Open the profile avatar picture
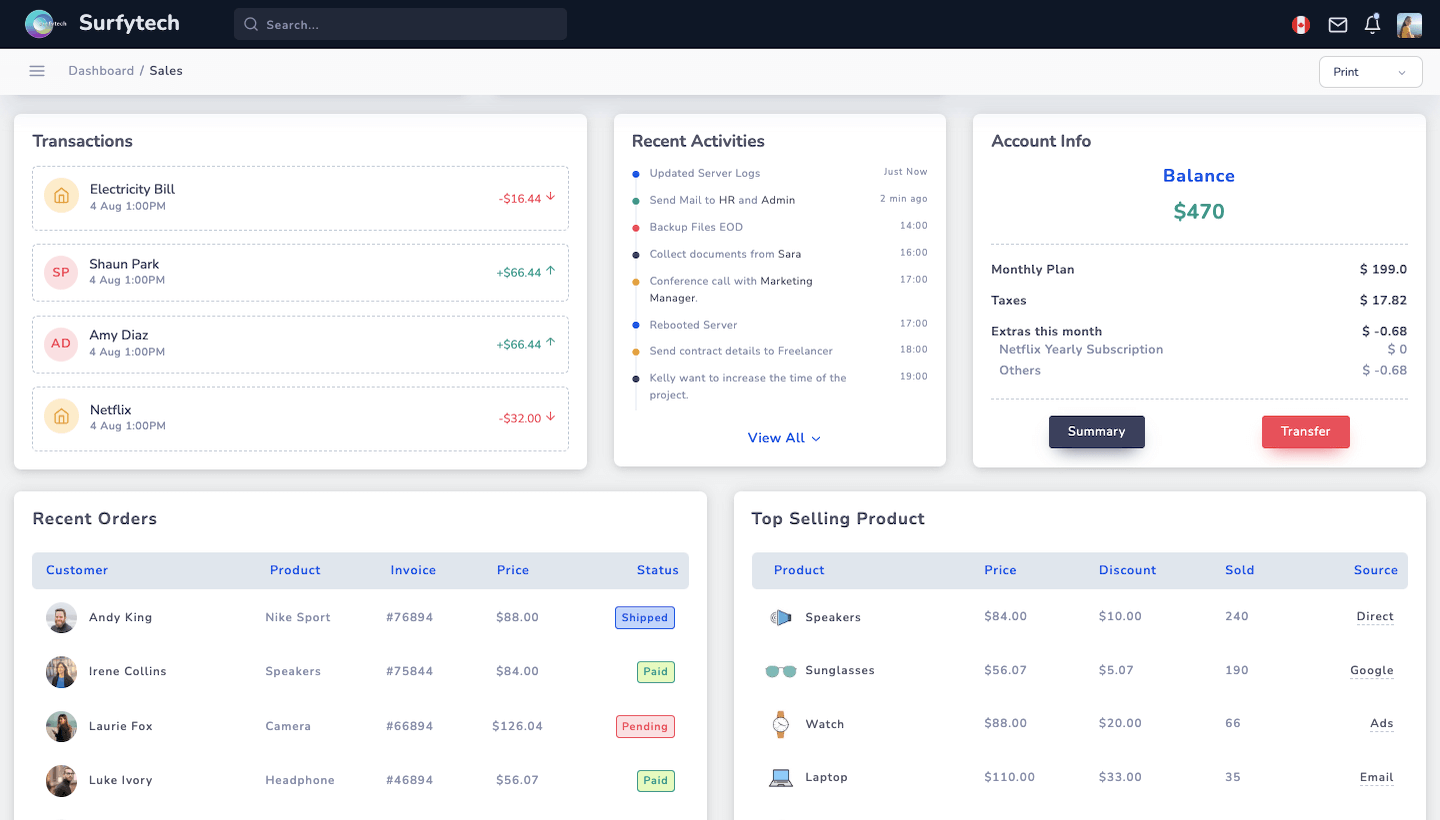The width and height of the screenshot is (1440, 820). [x=1409, y=24]
